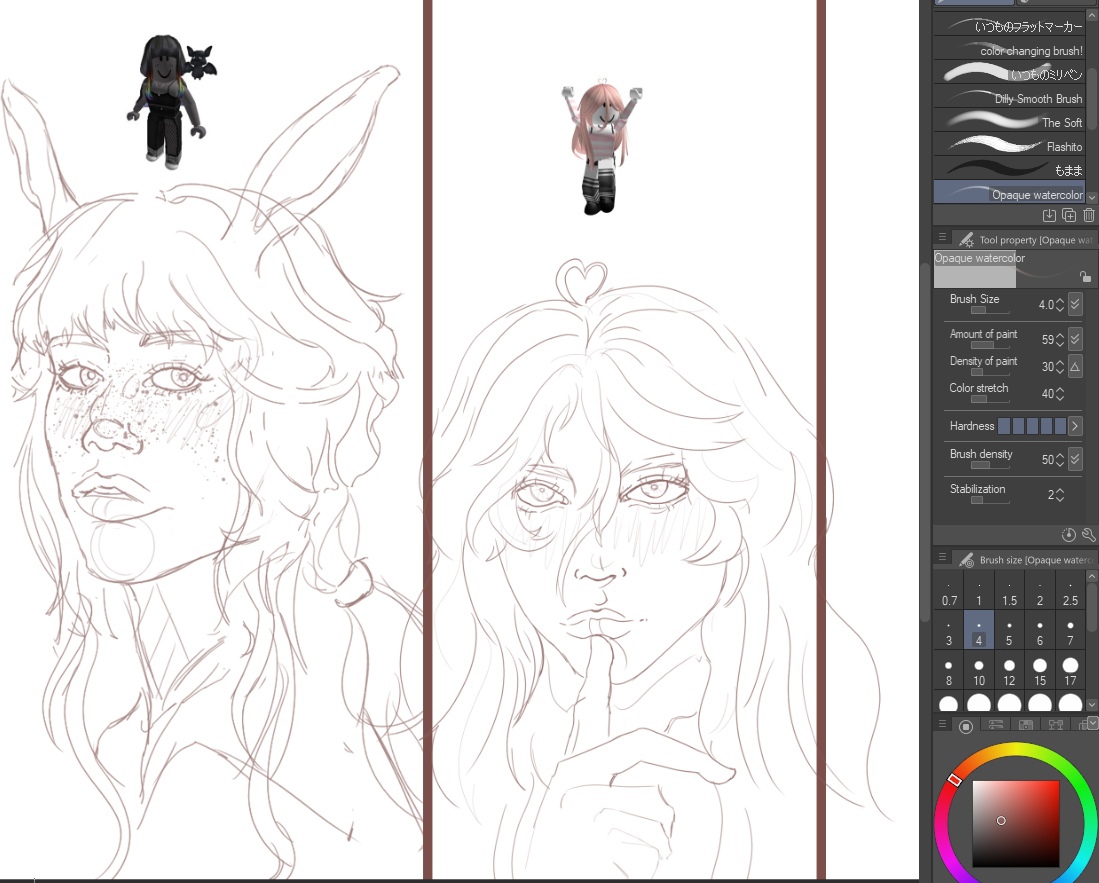1099x883 pixels.
Task: Choose brush size preset 3
Action: point(949,631)
